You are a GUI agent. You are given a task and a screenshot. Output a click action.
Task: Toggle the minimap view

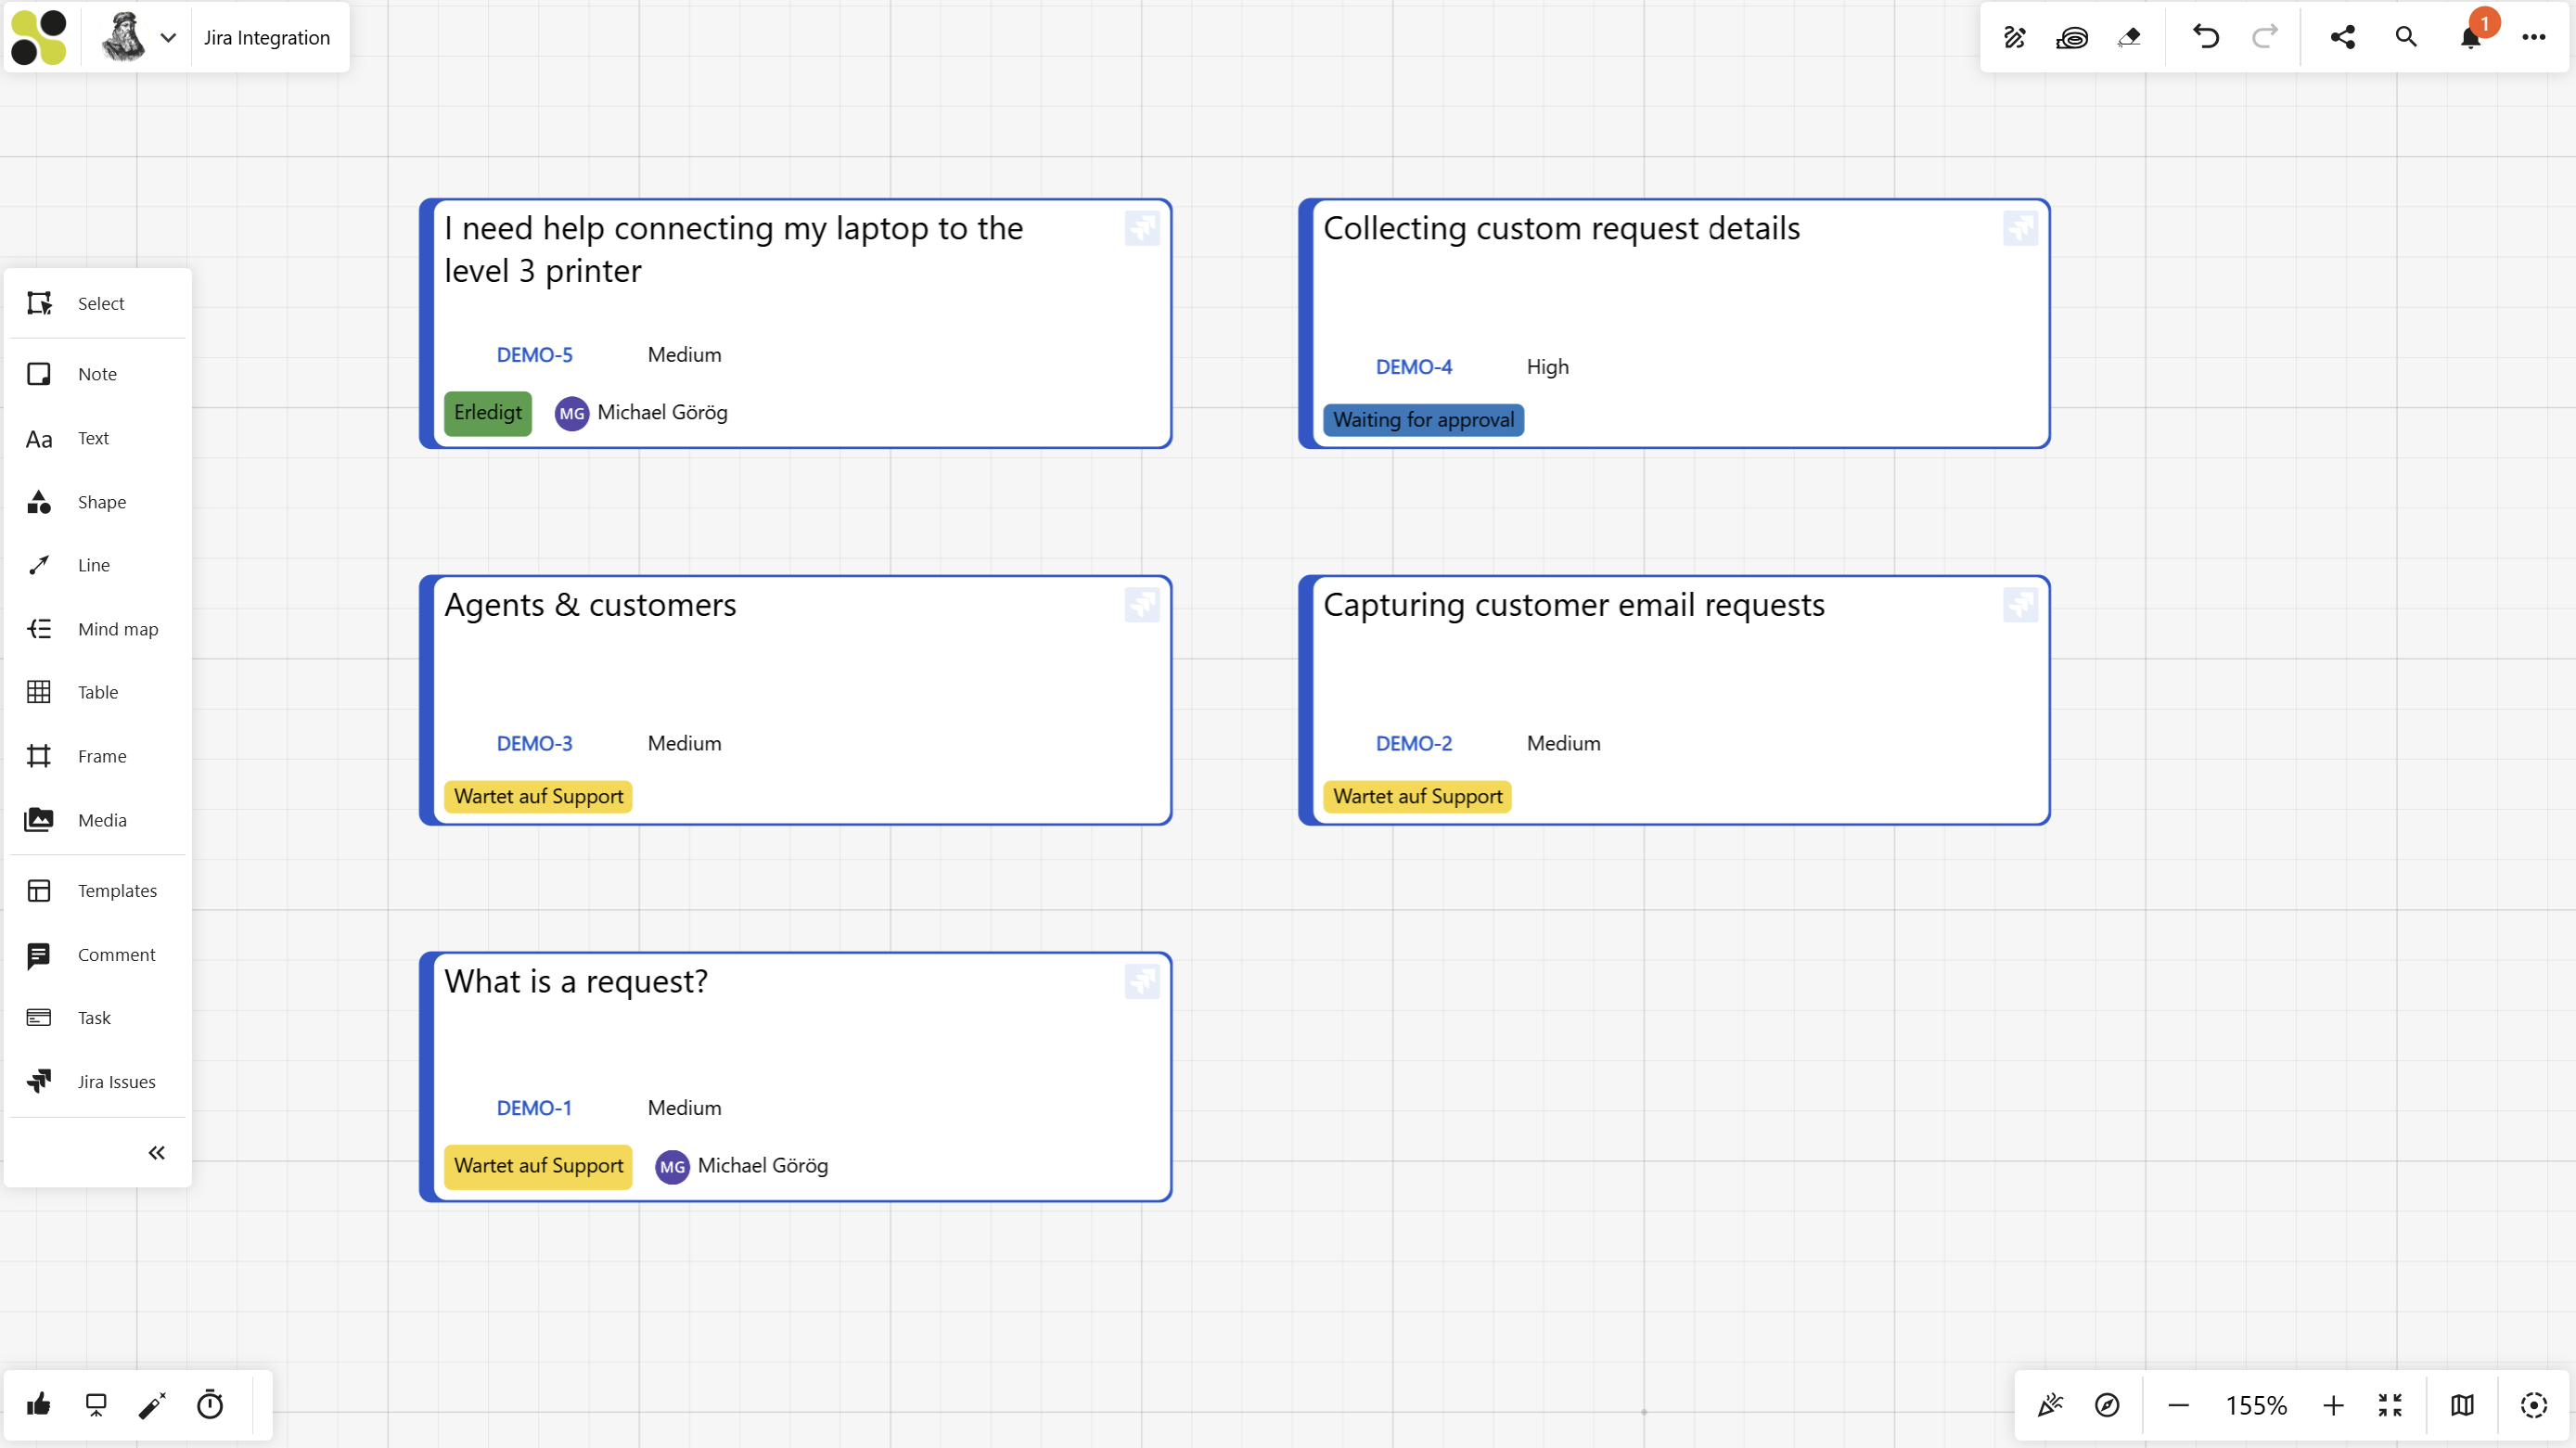coord(2461,1404)
